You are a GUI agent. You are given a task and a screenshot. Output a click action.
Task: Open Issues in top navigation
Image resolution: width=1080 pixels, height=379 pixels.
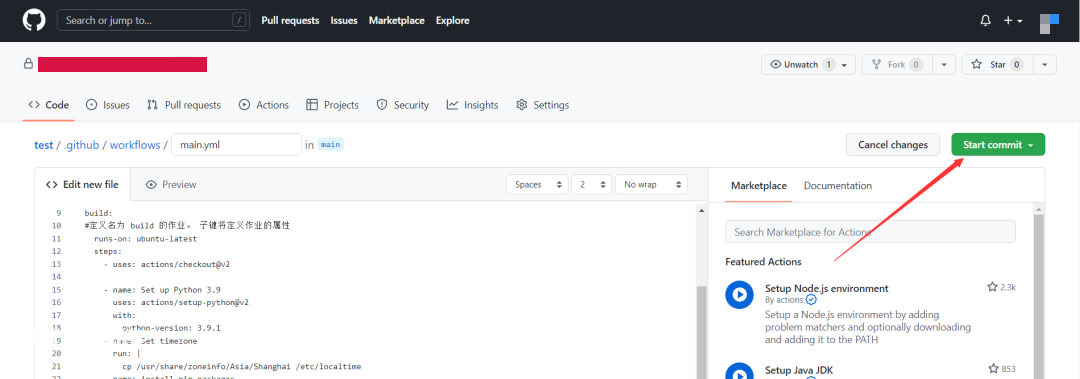[344, 21]
